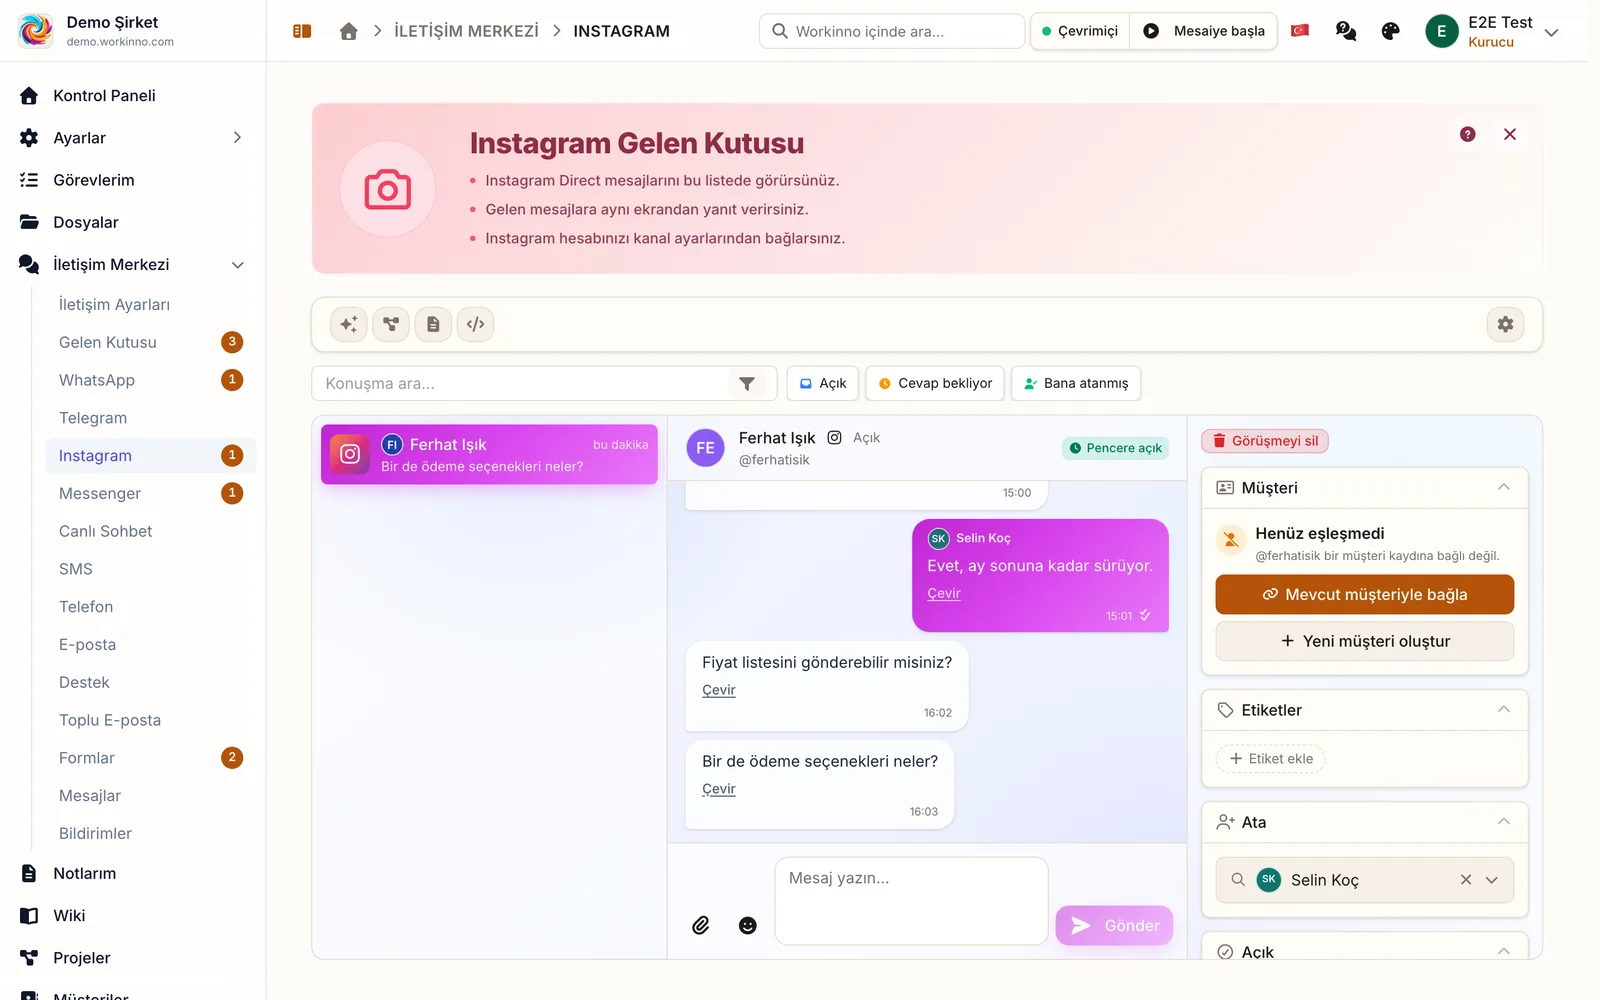Collapse the Ata panel
The width and height of the screenshot is (1600, 1000).
click(x=1503, y=821)
